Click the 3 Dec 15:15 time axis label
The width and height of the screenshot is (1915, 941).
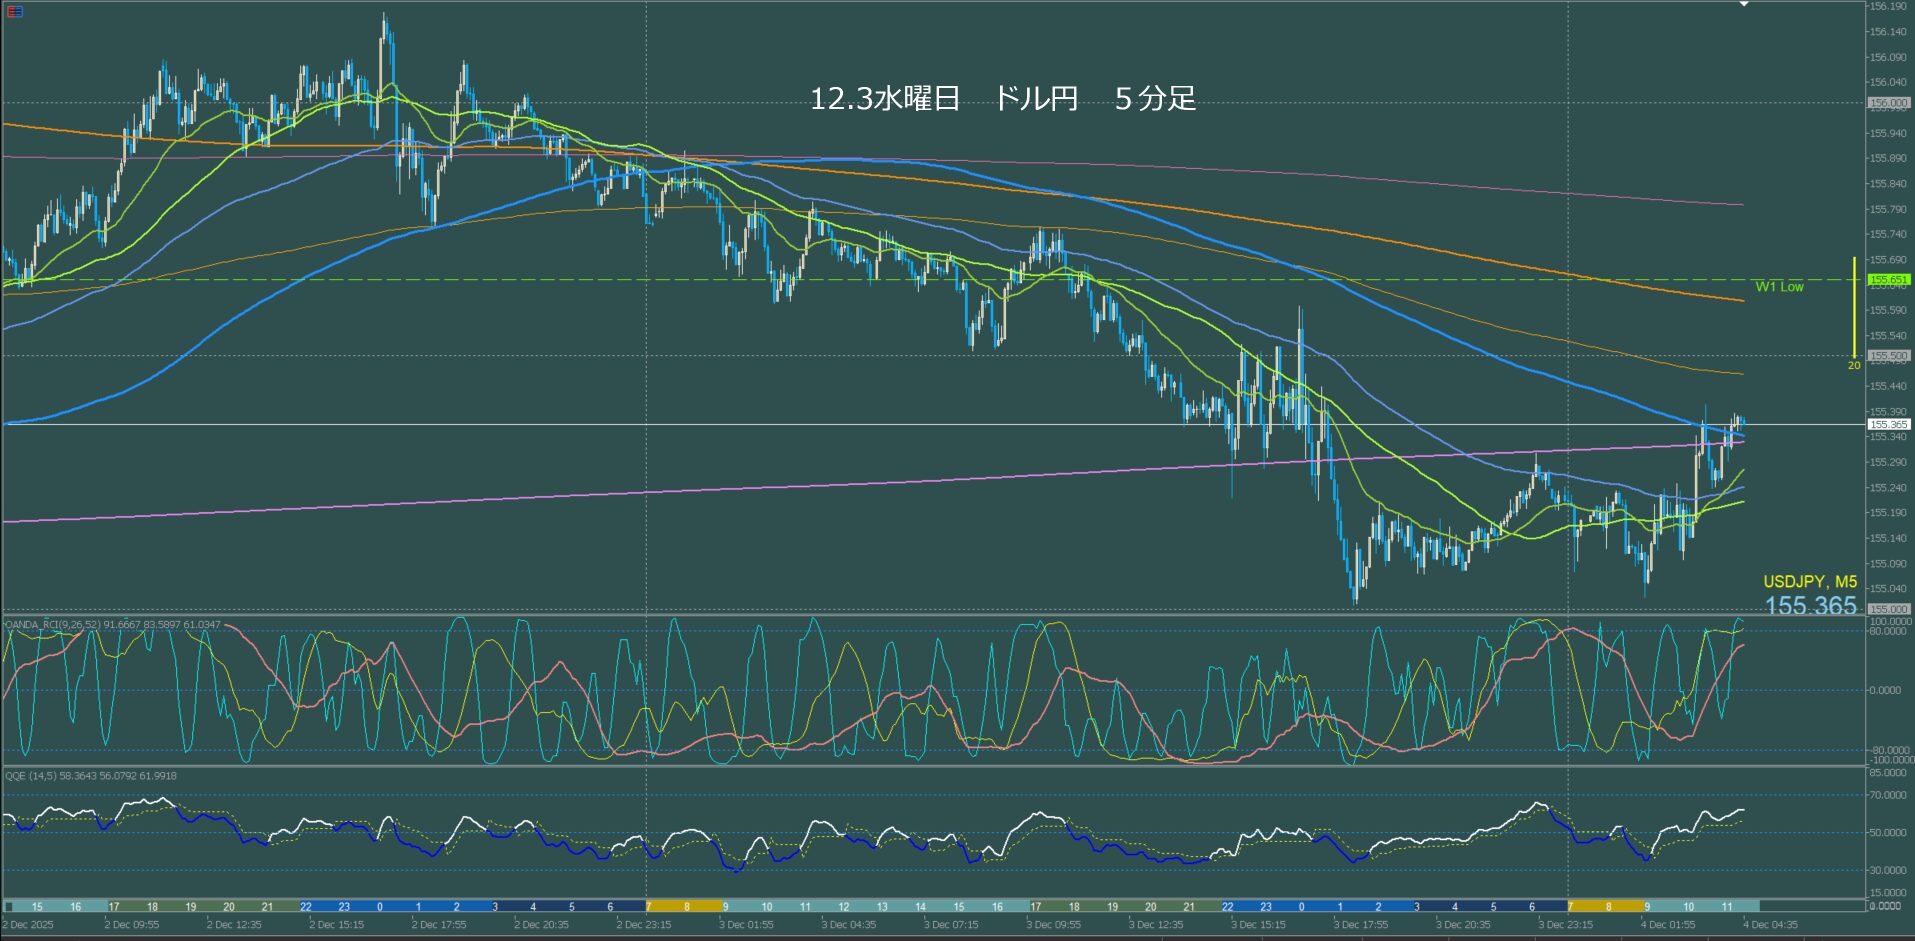click(1258, 925)
